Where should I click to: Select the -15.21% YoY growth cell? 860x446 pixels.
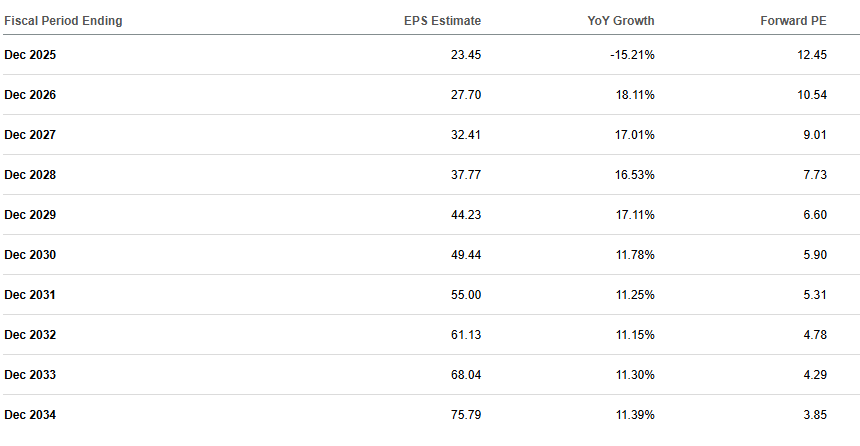coord(632,55)
